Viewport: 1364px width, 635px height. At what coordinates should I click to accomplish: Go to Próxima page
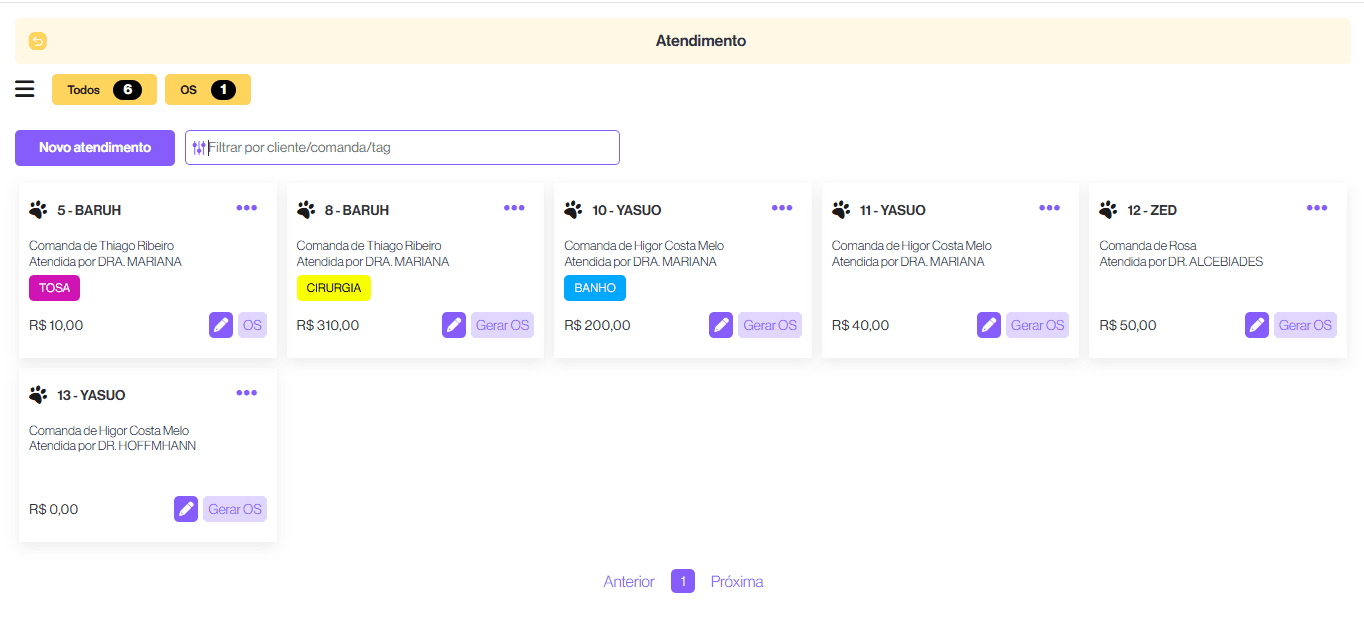(x=737, y=582)
